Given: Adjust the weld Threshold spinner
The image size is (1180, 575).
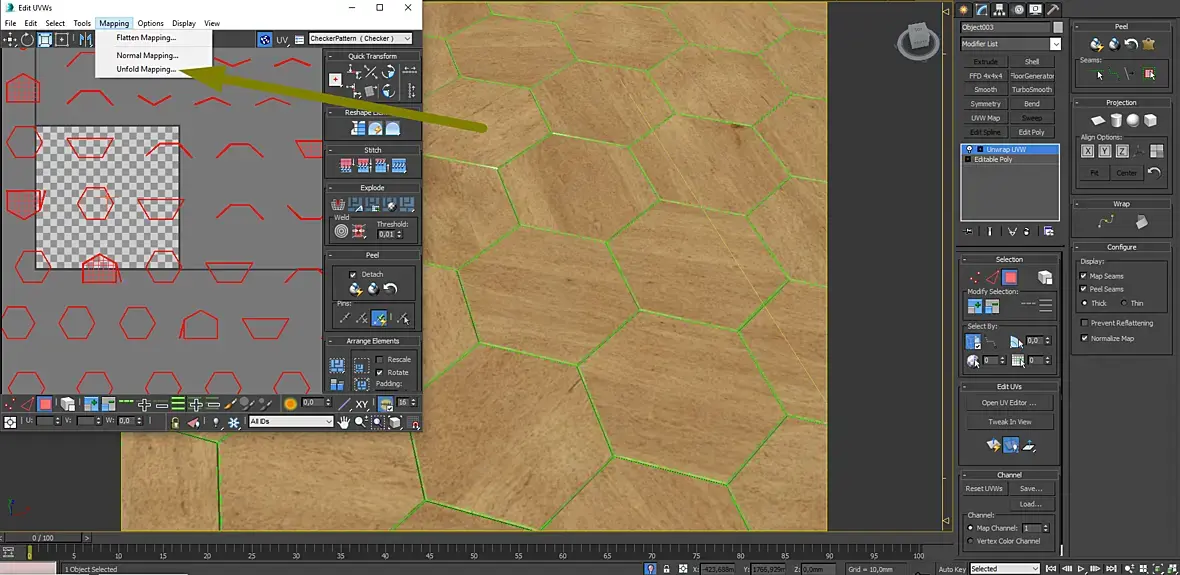Looking at the screenshot, I should [x=397, y=234].
